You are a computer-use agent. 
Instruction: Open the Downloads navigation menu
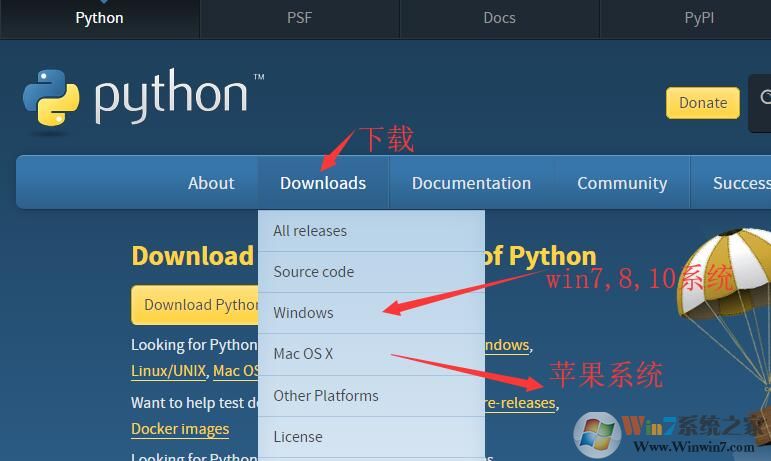(x=323, y=183)
